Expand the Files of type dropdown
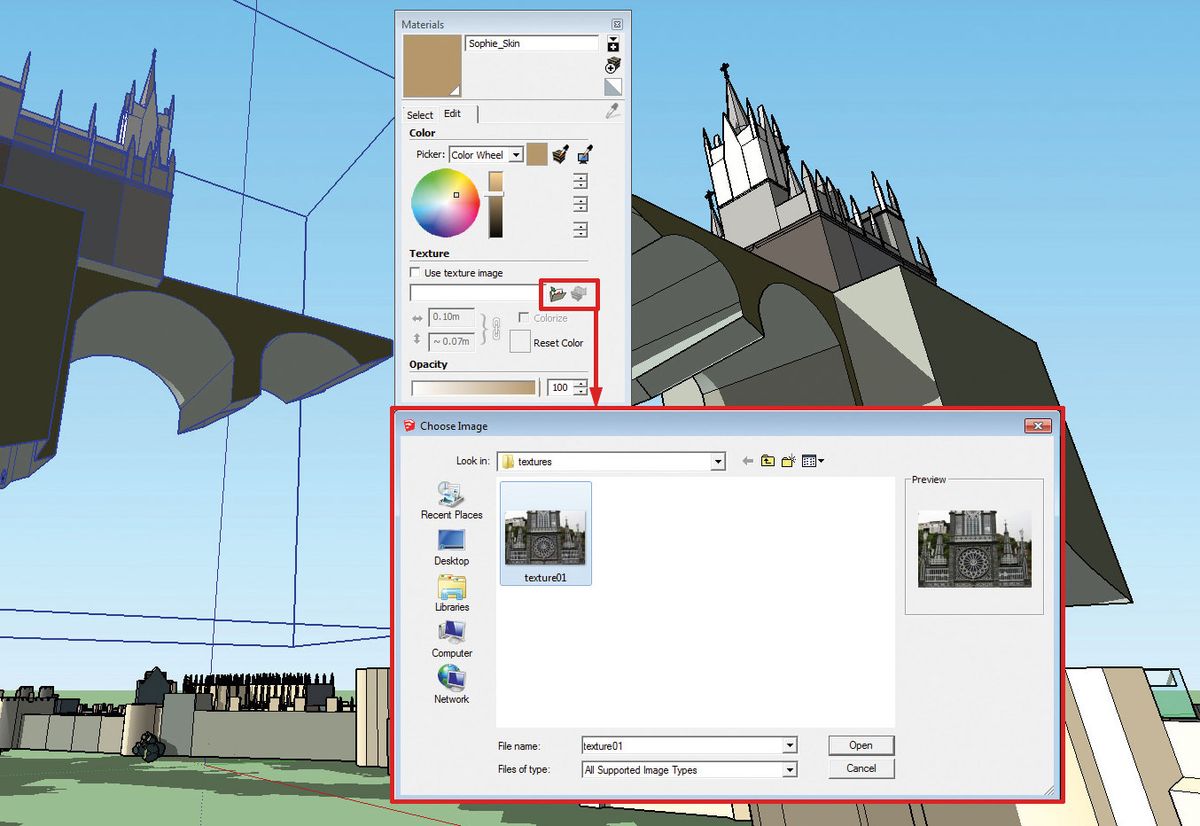The height and width of the screenshot is (826, 1200). point(790,770)
